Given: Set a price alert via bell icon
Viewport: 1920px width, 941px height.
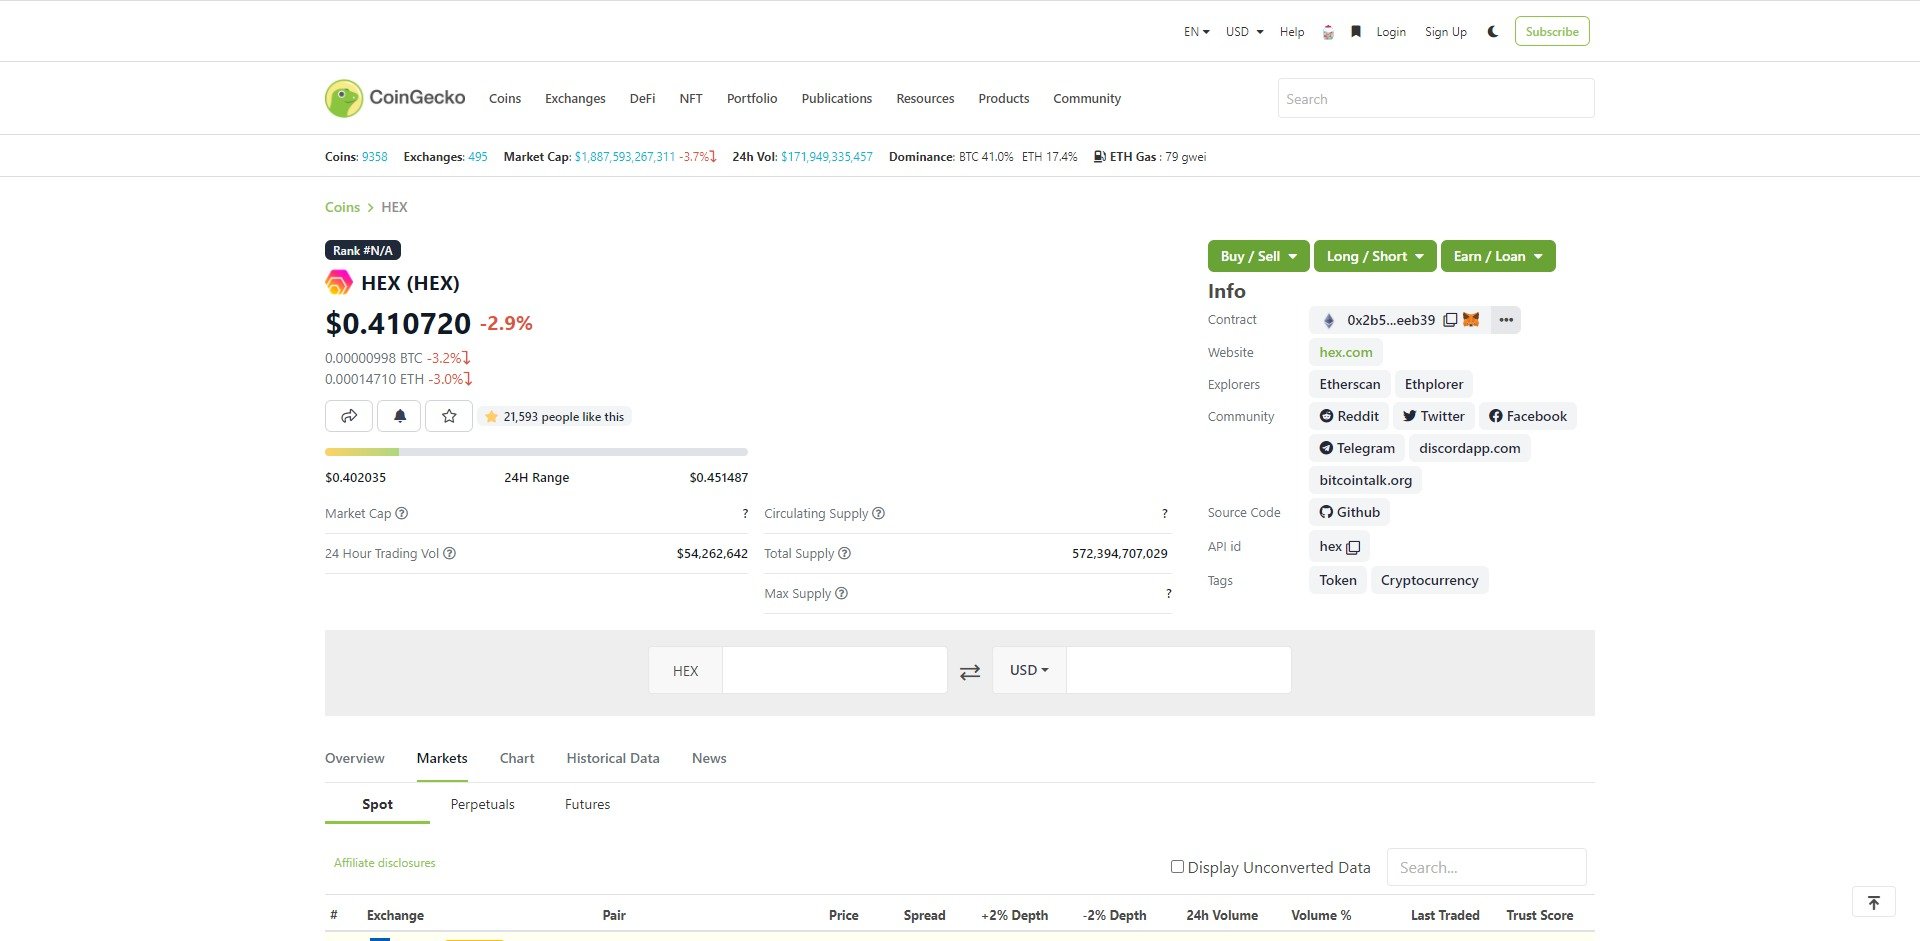Looking at the screenshot, I should click(399, 416).
